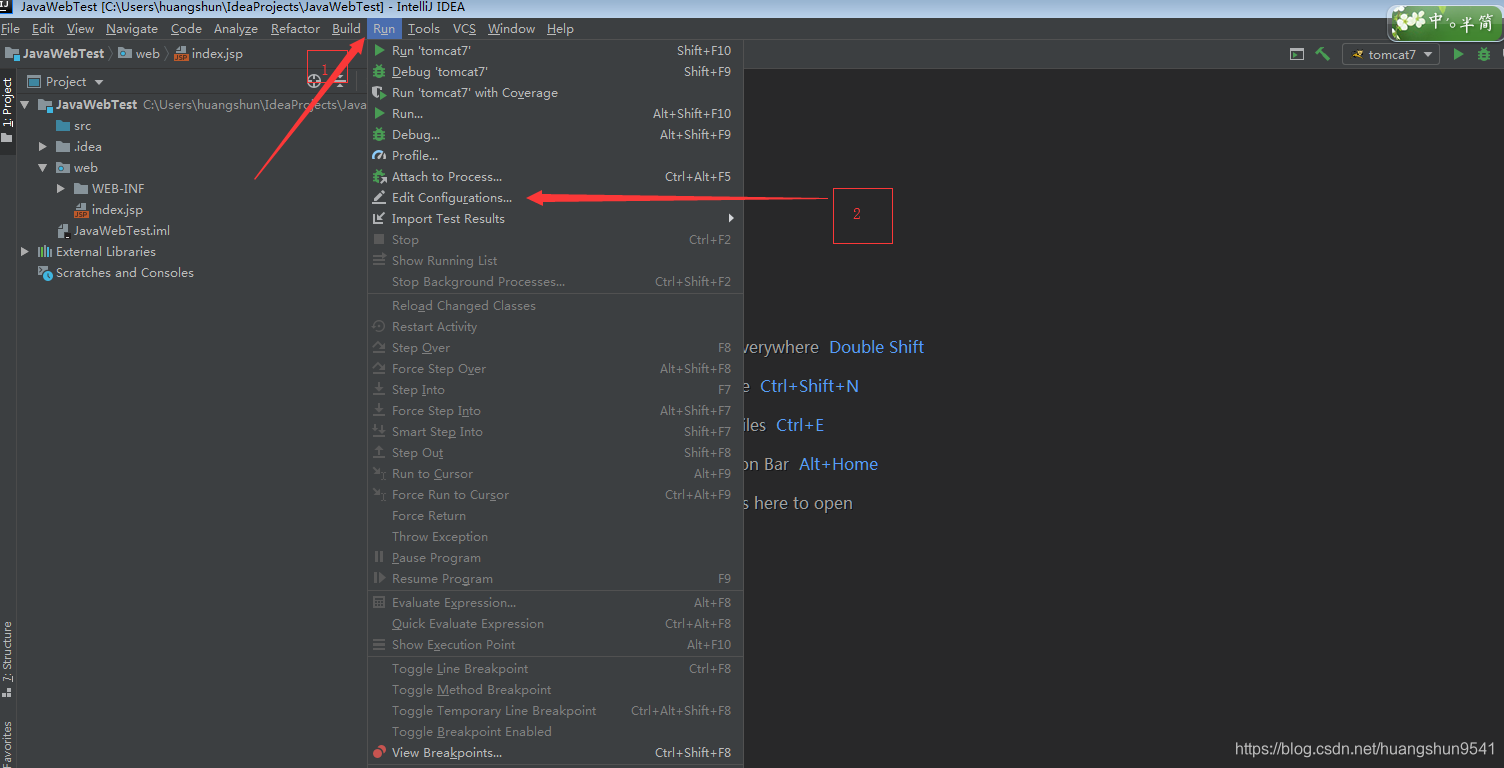Viewport: 1504px width, 768px height.
Task: Open the Code menu
Action: click(x=186, y=28)
